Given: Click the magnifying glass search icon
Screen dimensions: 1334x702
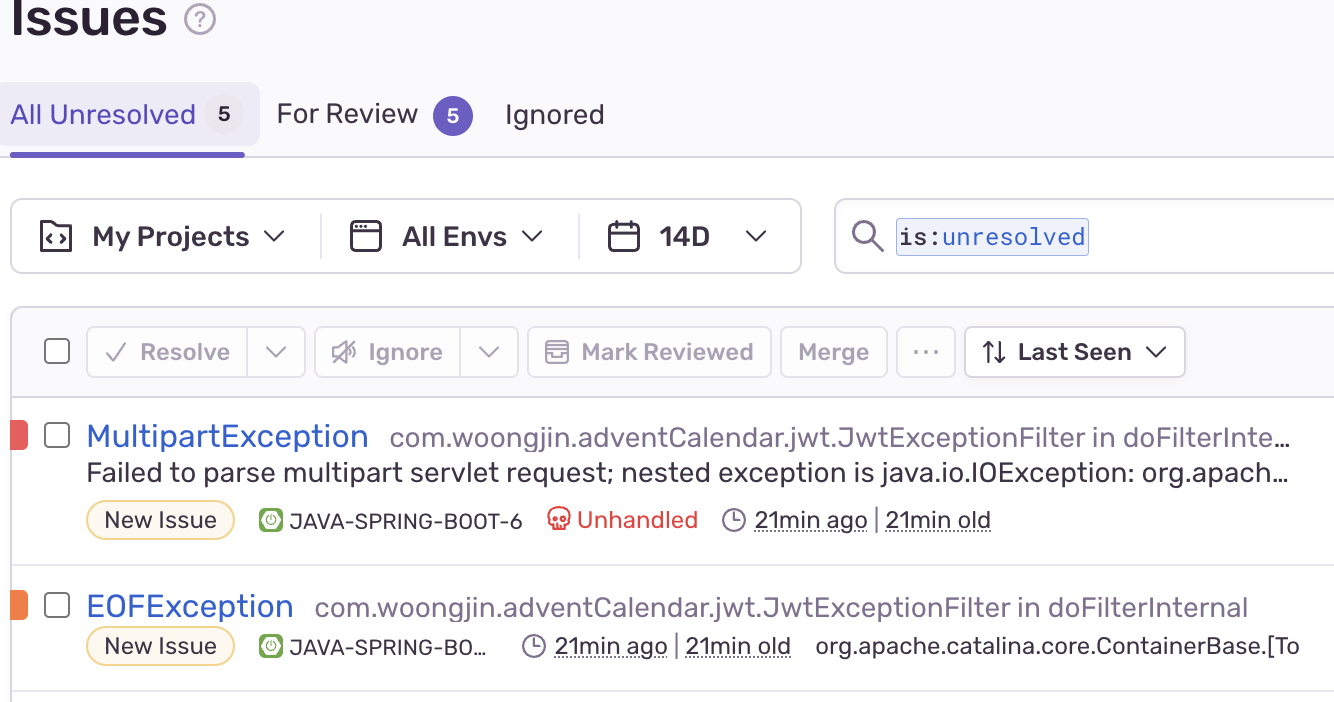Looking at the screenshot, I should click(x=867, y=237).
